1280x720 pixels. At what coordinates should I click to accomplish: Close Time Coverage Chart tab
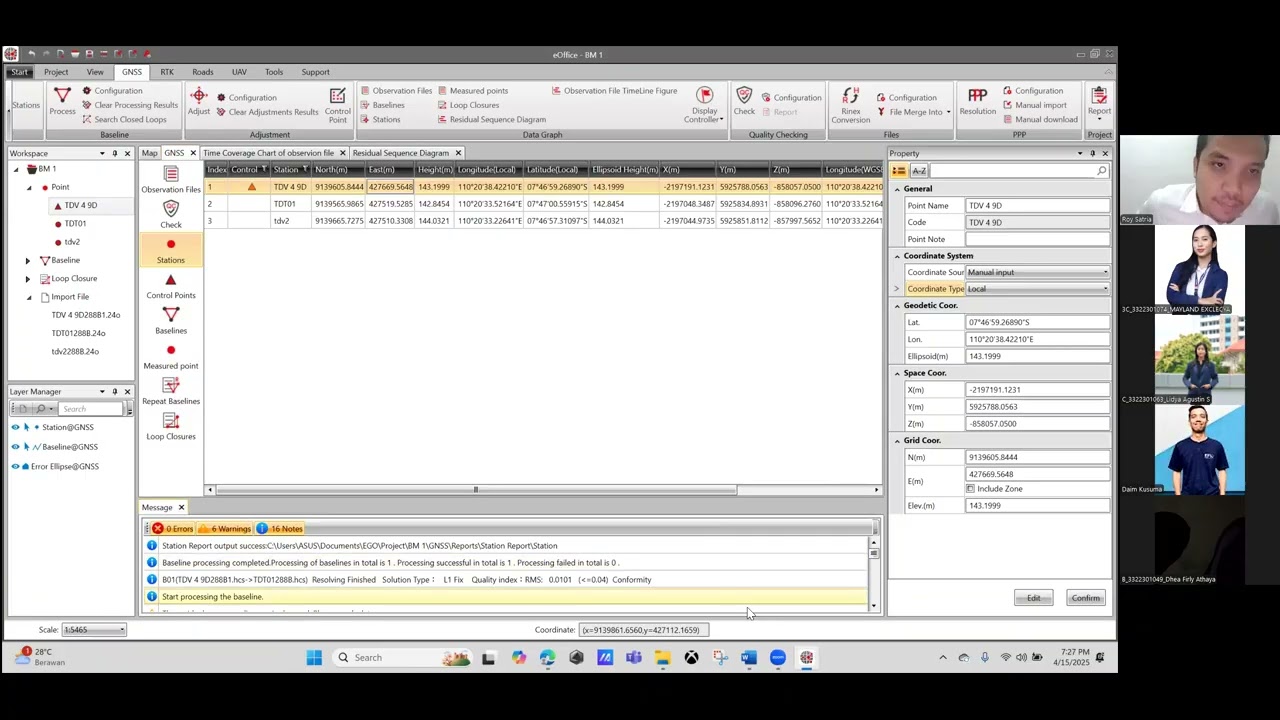pyautogui.click(x=342, y=153)
